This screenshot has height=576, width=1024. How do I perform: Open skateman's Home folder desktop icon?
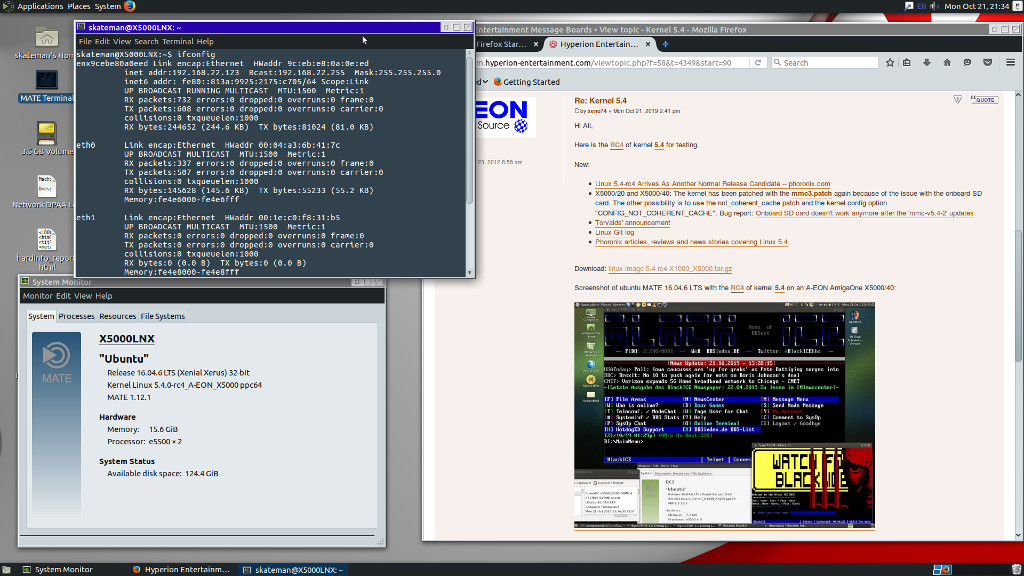(x=46, y=37)
